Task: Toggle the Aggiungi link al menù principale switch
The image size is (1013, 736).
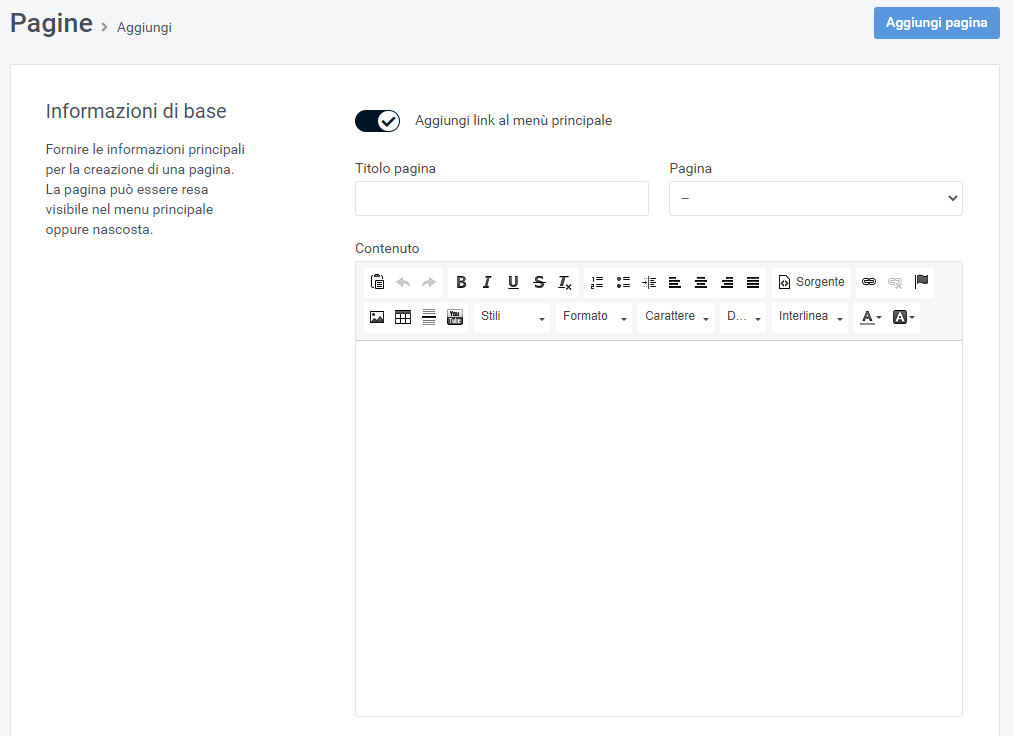Action: coord(377,121)
